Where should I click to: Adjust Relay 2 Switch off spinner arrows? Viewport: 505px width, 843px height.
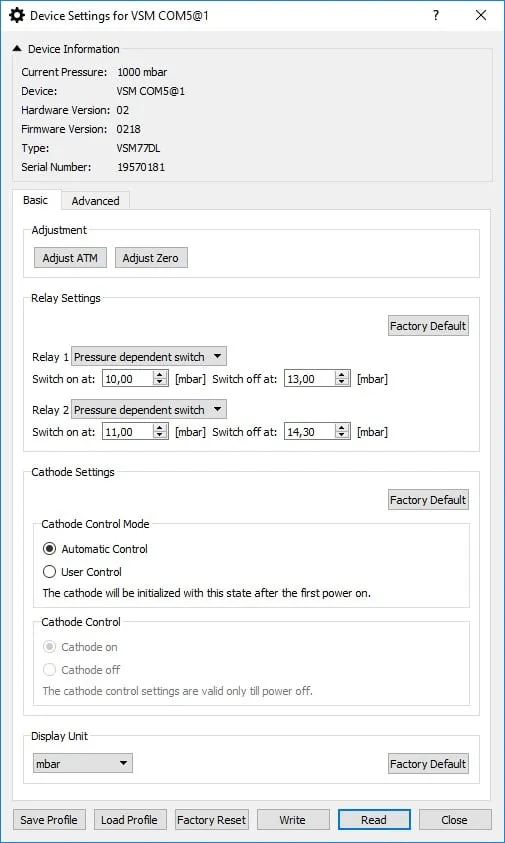click(x=342, y=432)
